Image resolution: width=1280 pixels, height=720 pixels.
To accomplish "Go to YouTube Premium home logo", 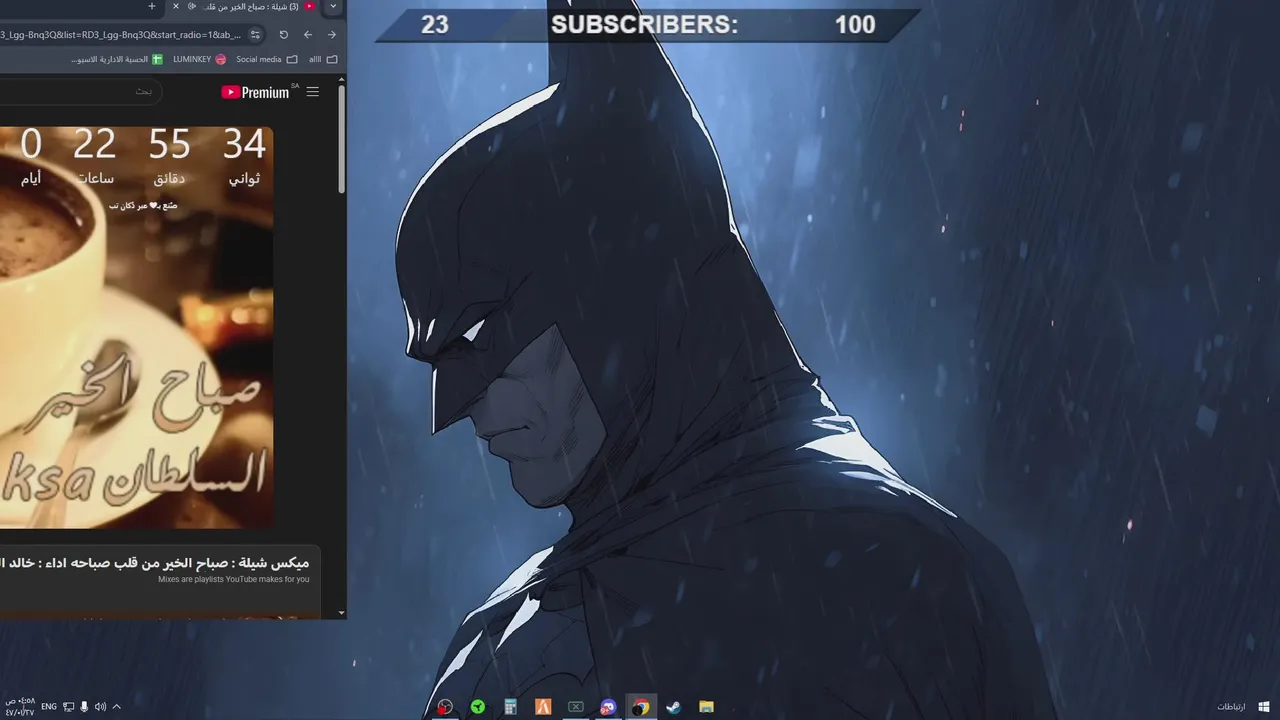I will click(255, 92).
